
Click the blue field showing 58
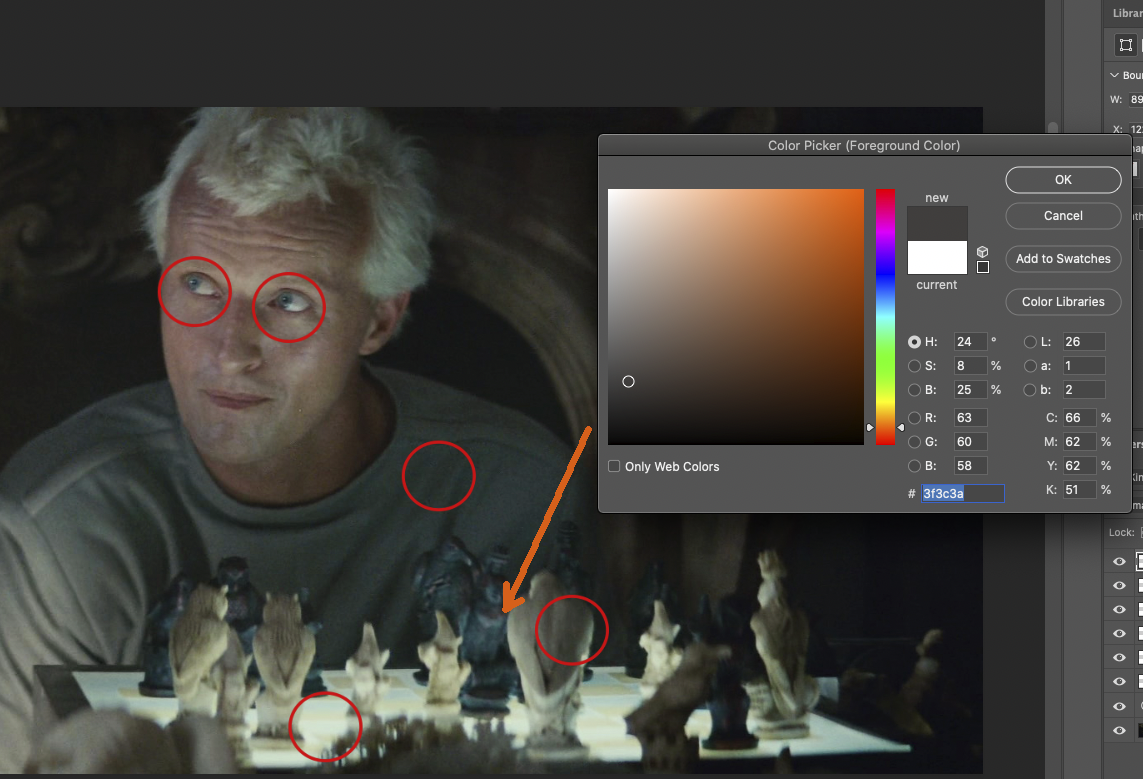pyautogui.click(x=970, y=466)
